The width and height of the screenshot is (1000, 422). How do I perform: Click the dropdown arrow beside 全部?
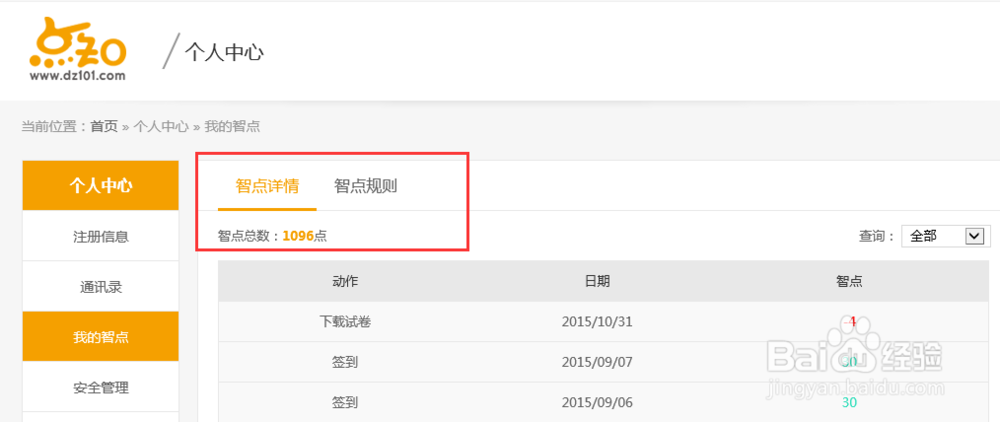coord(975,236)
